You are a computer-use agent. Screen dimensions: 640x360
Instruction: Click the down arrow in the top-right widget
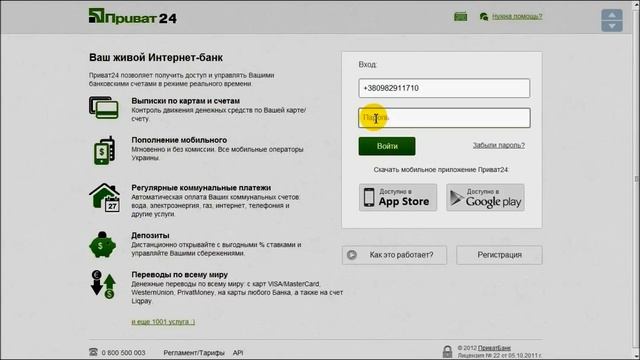[612, 26]
